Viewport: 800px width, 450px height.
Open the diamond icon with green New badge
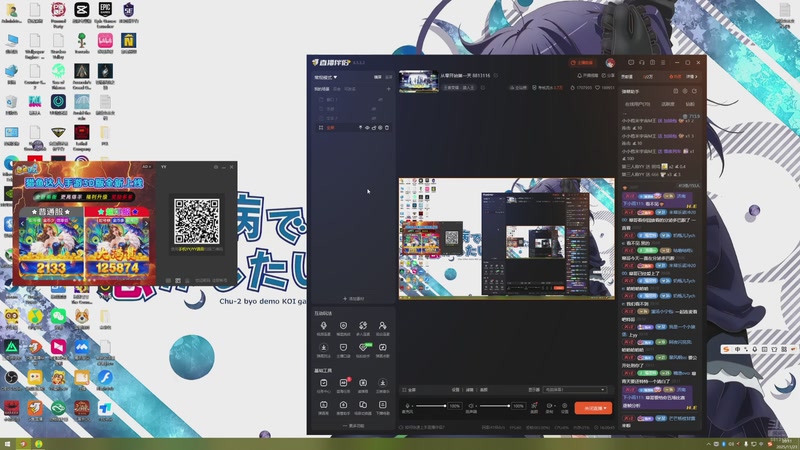pos(363,347)
